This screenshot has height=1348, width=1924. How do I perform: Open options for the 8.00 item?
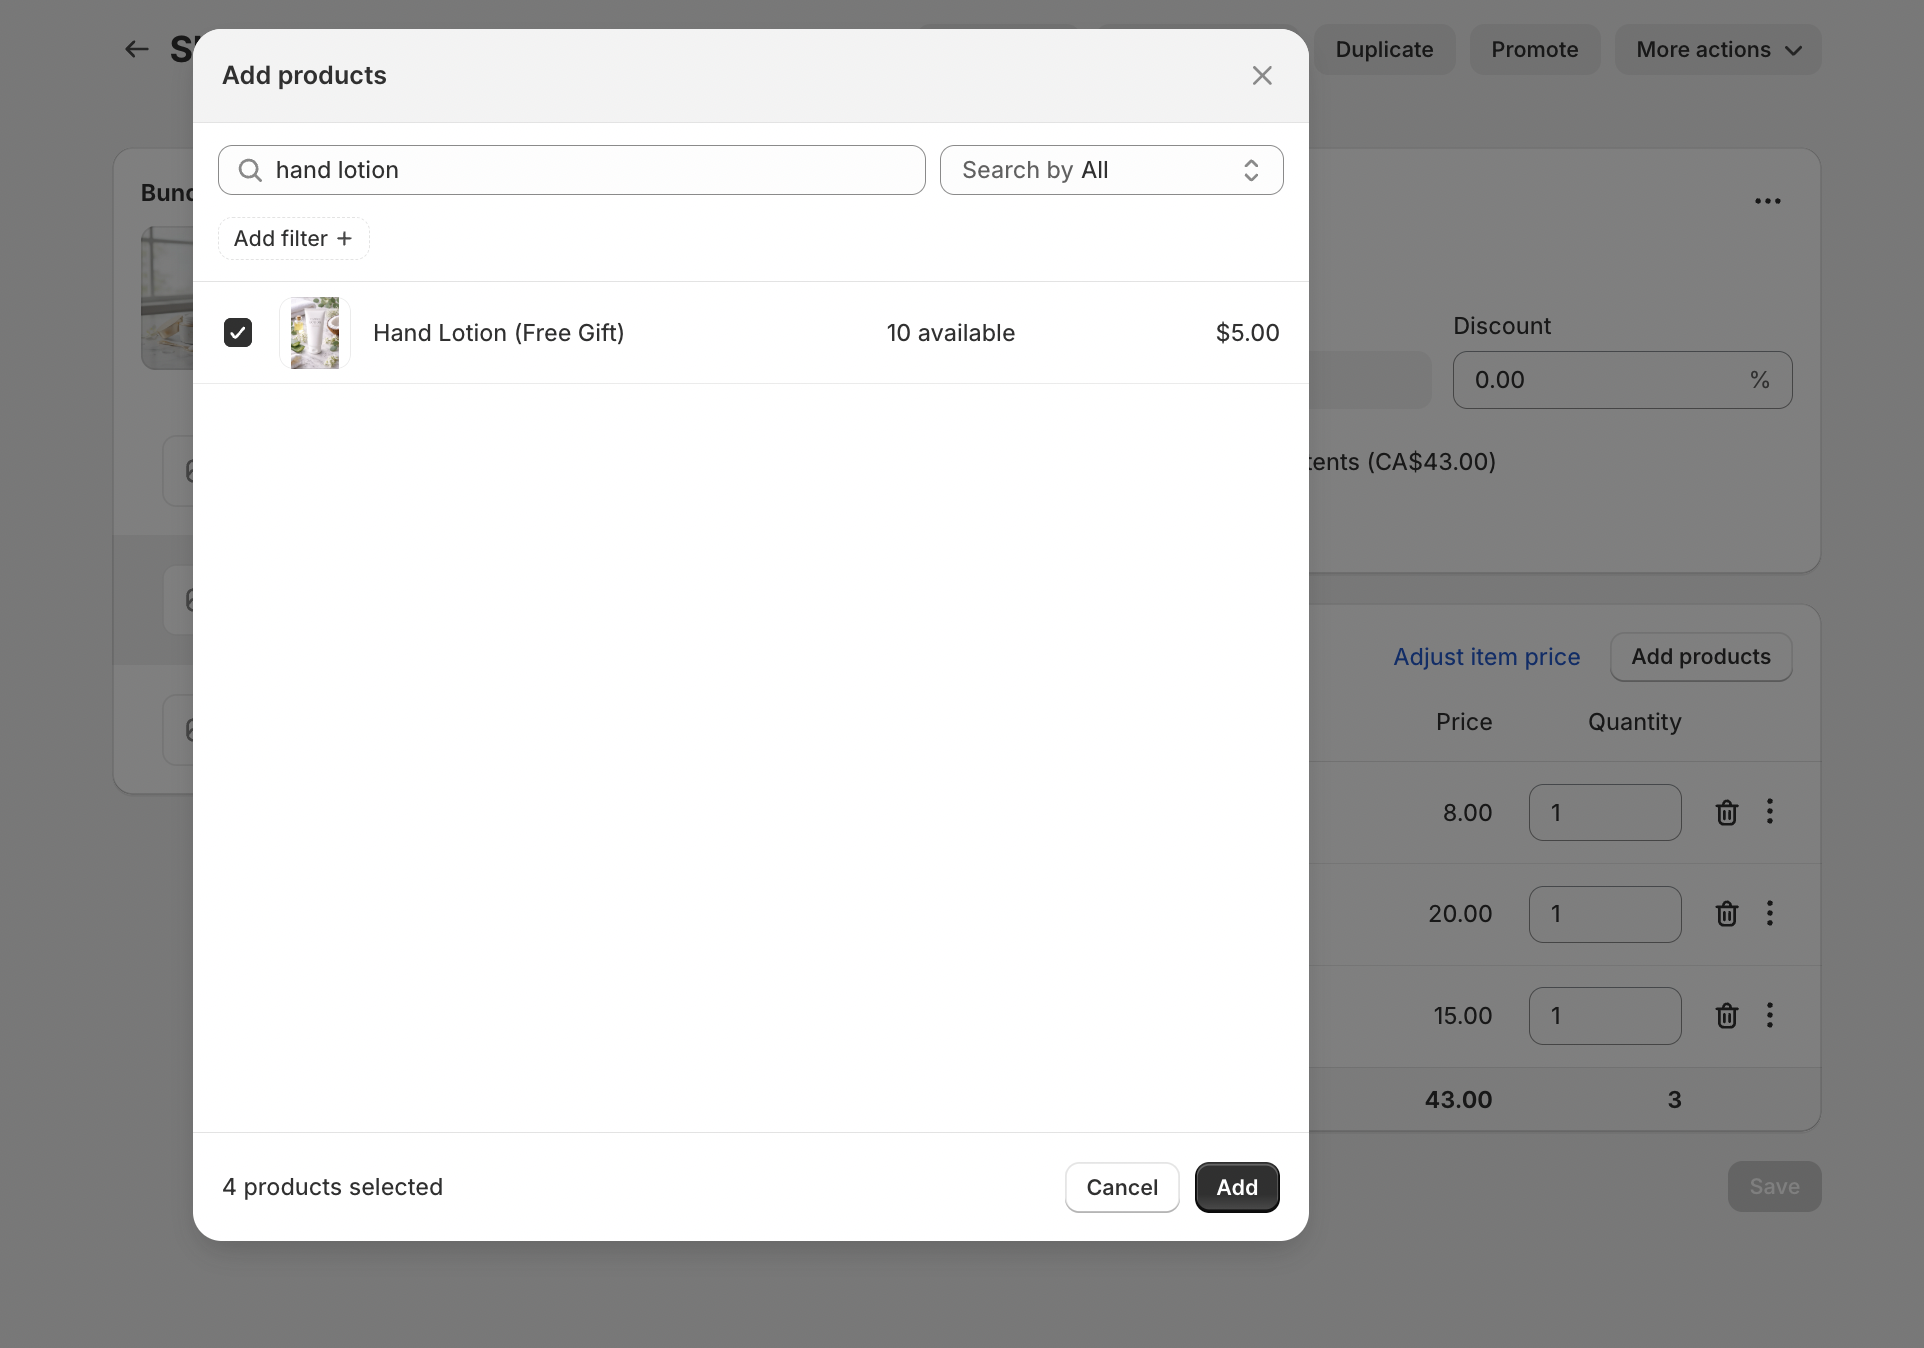click(x=1769, y=811)
